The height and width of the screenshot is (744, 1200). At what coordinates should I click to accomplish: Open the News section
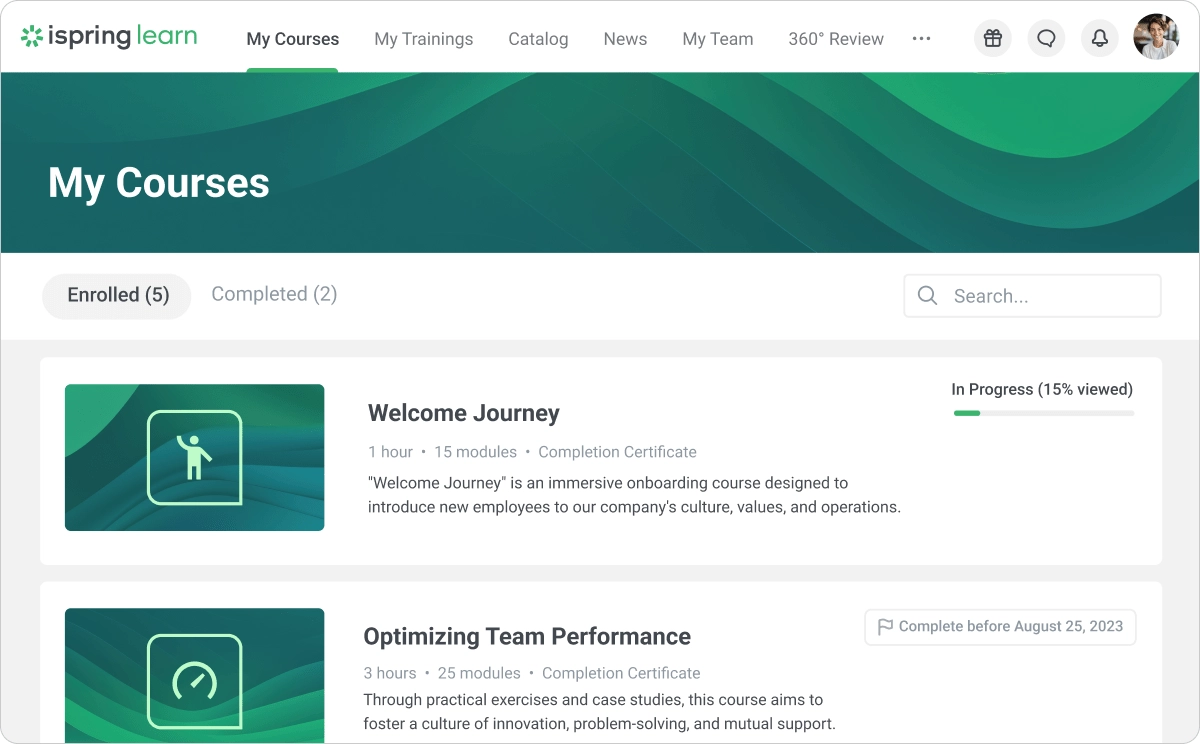coord(625,39)
